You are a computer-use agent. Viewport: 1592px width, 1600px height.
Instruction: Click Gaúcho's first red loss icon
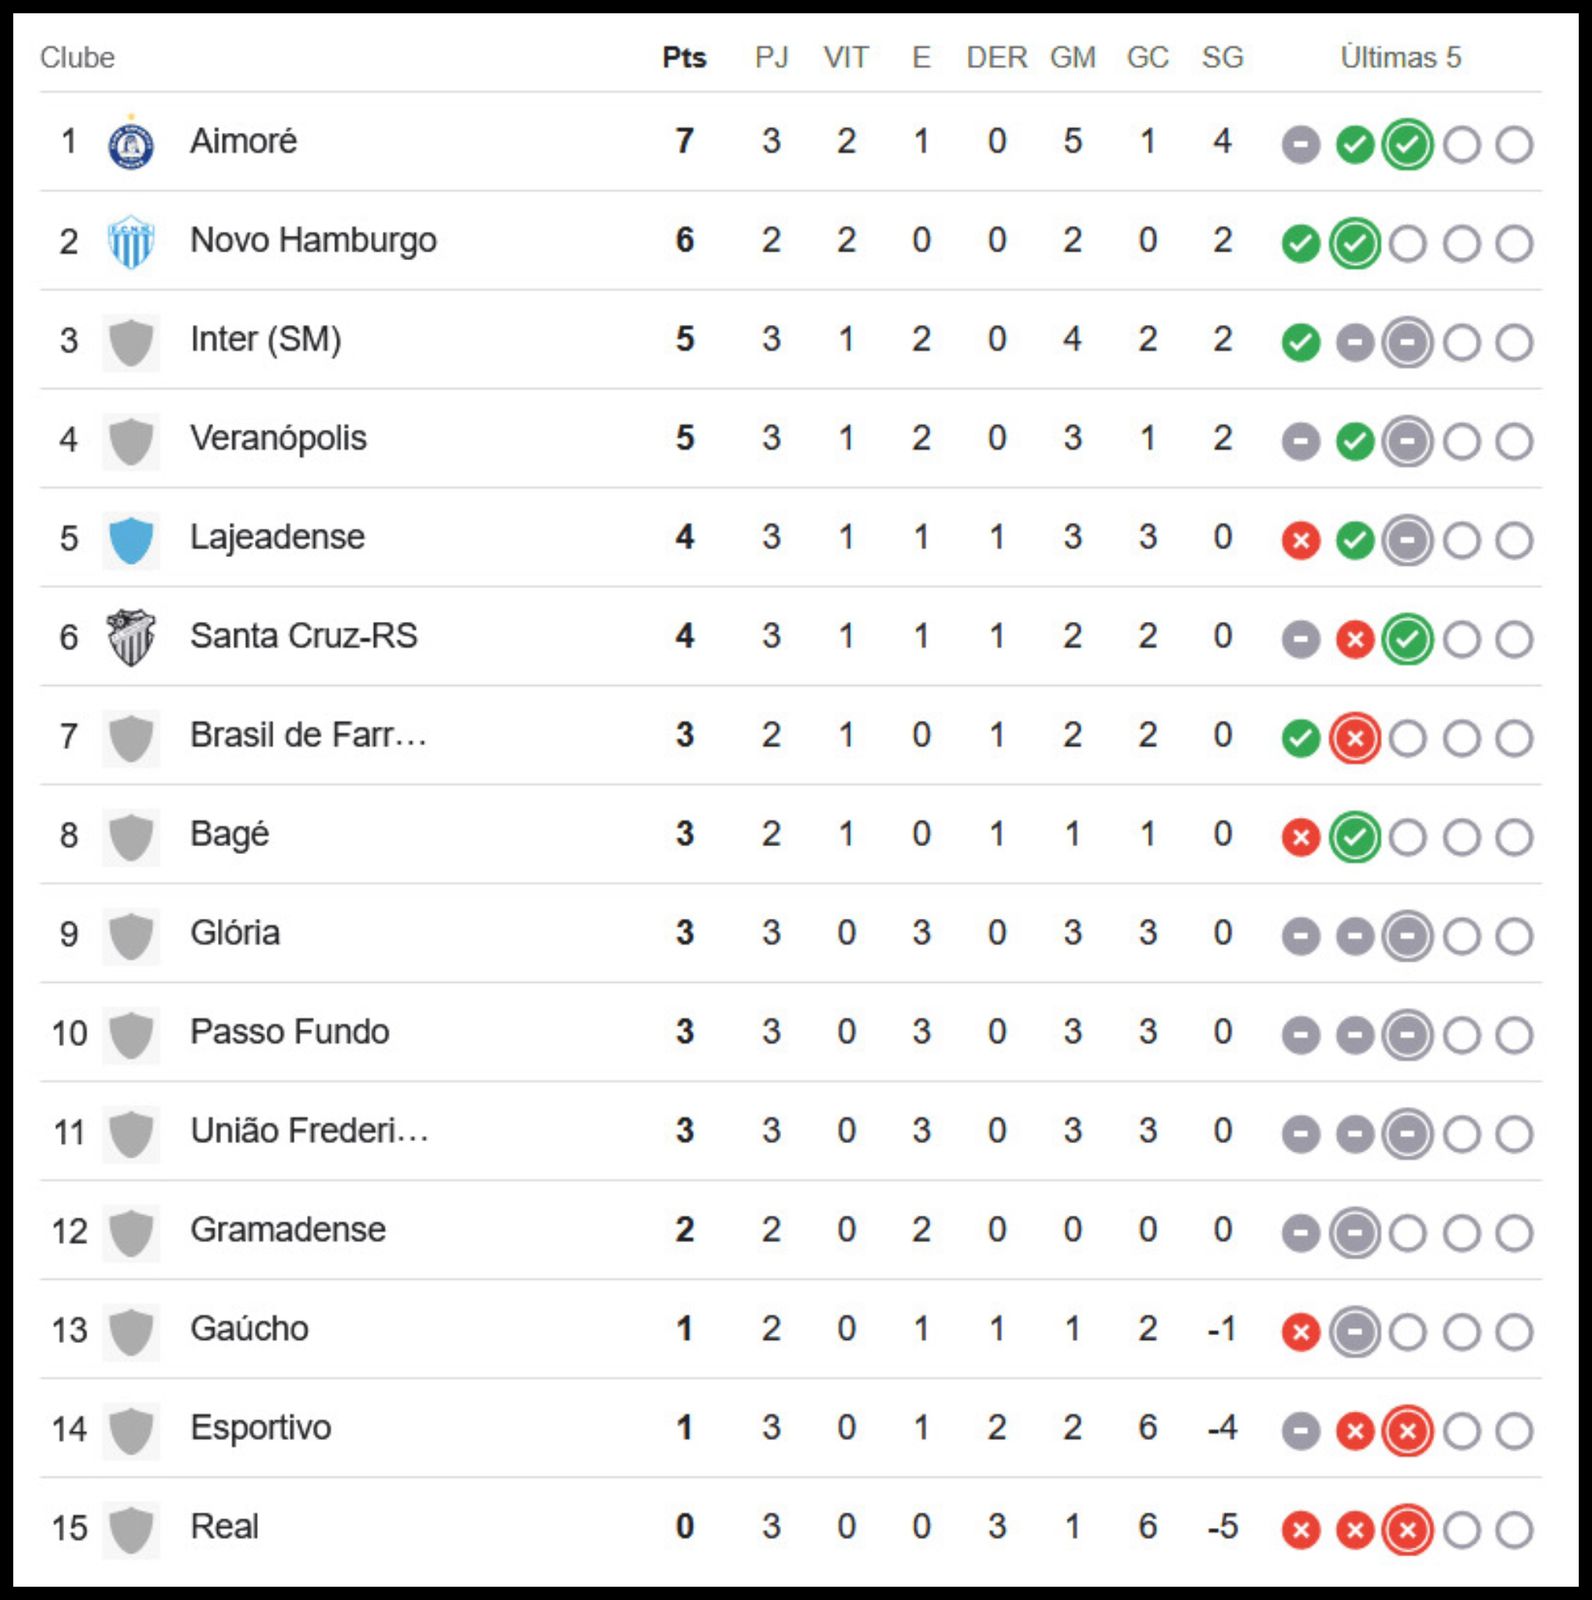(x=1301, y=1332)
